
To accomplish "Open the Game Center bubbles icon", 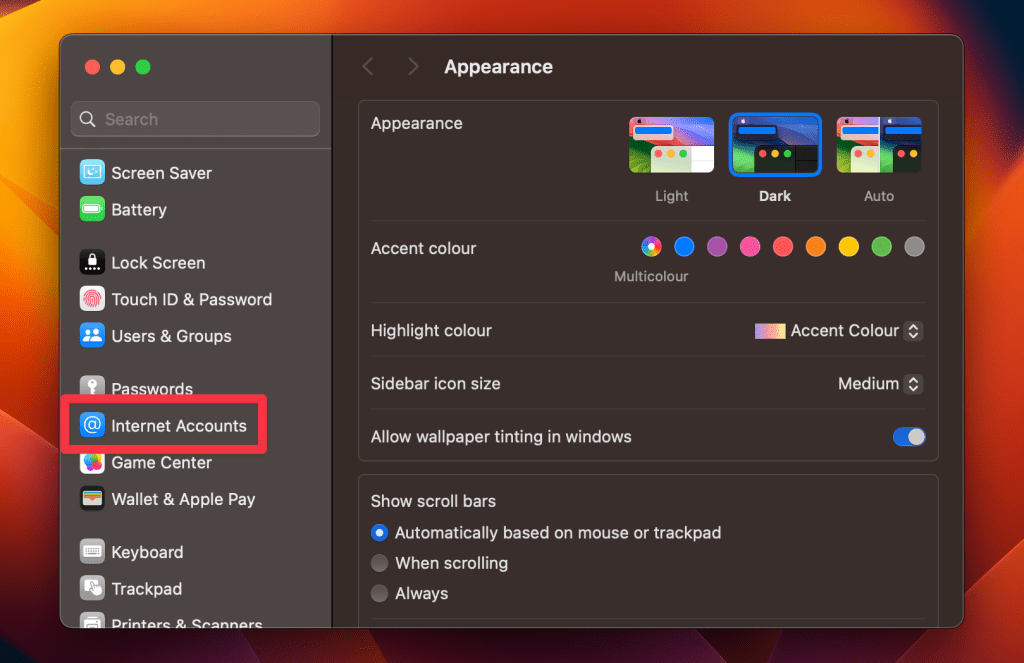I will 92,462.
